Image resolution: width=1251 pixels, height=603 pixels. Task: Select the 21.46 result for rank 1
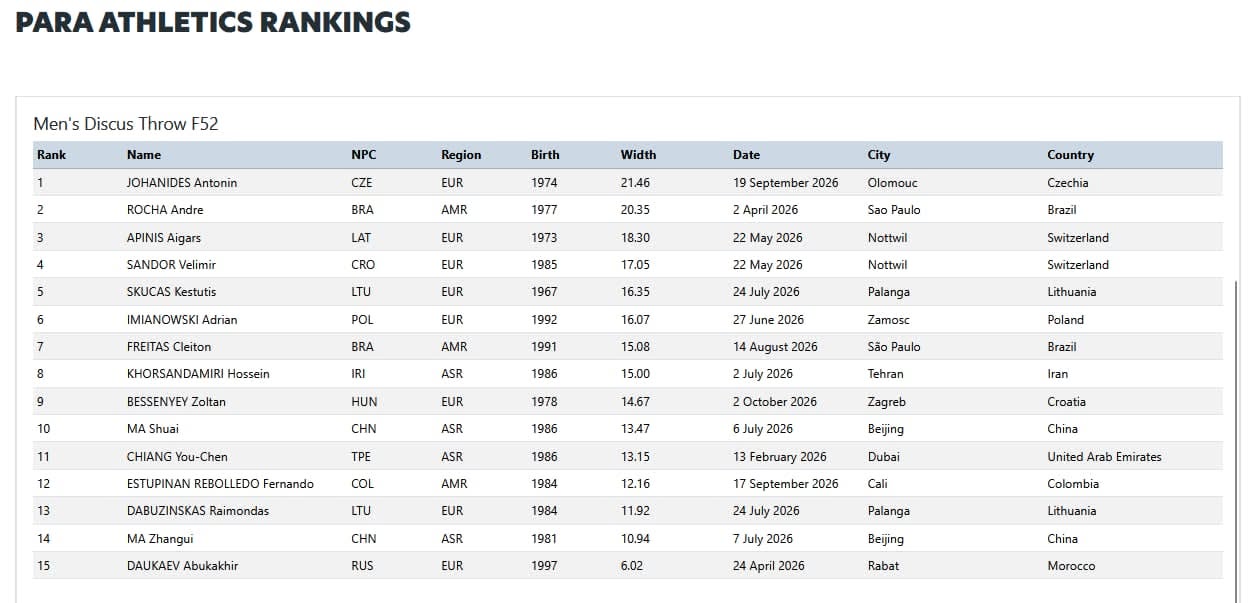click(x=635, y=183)
